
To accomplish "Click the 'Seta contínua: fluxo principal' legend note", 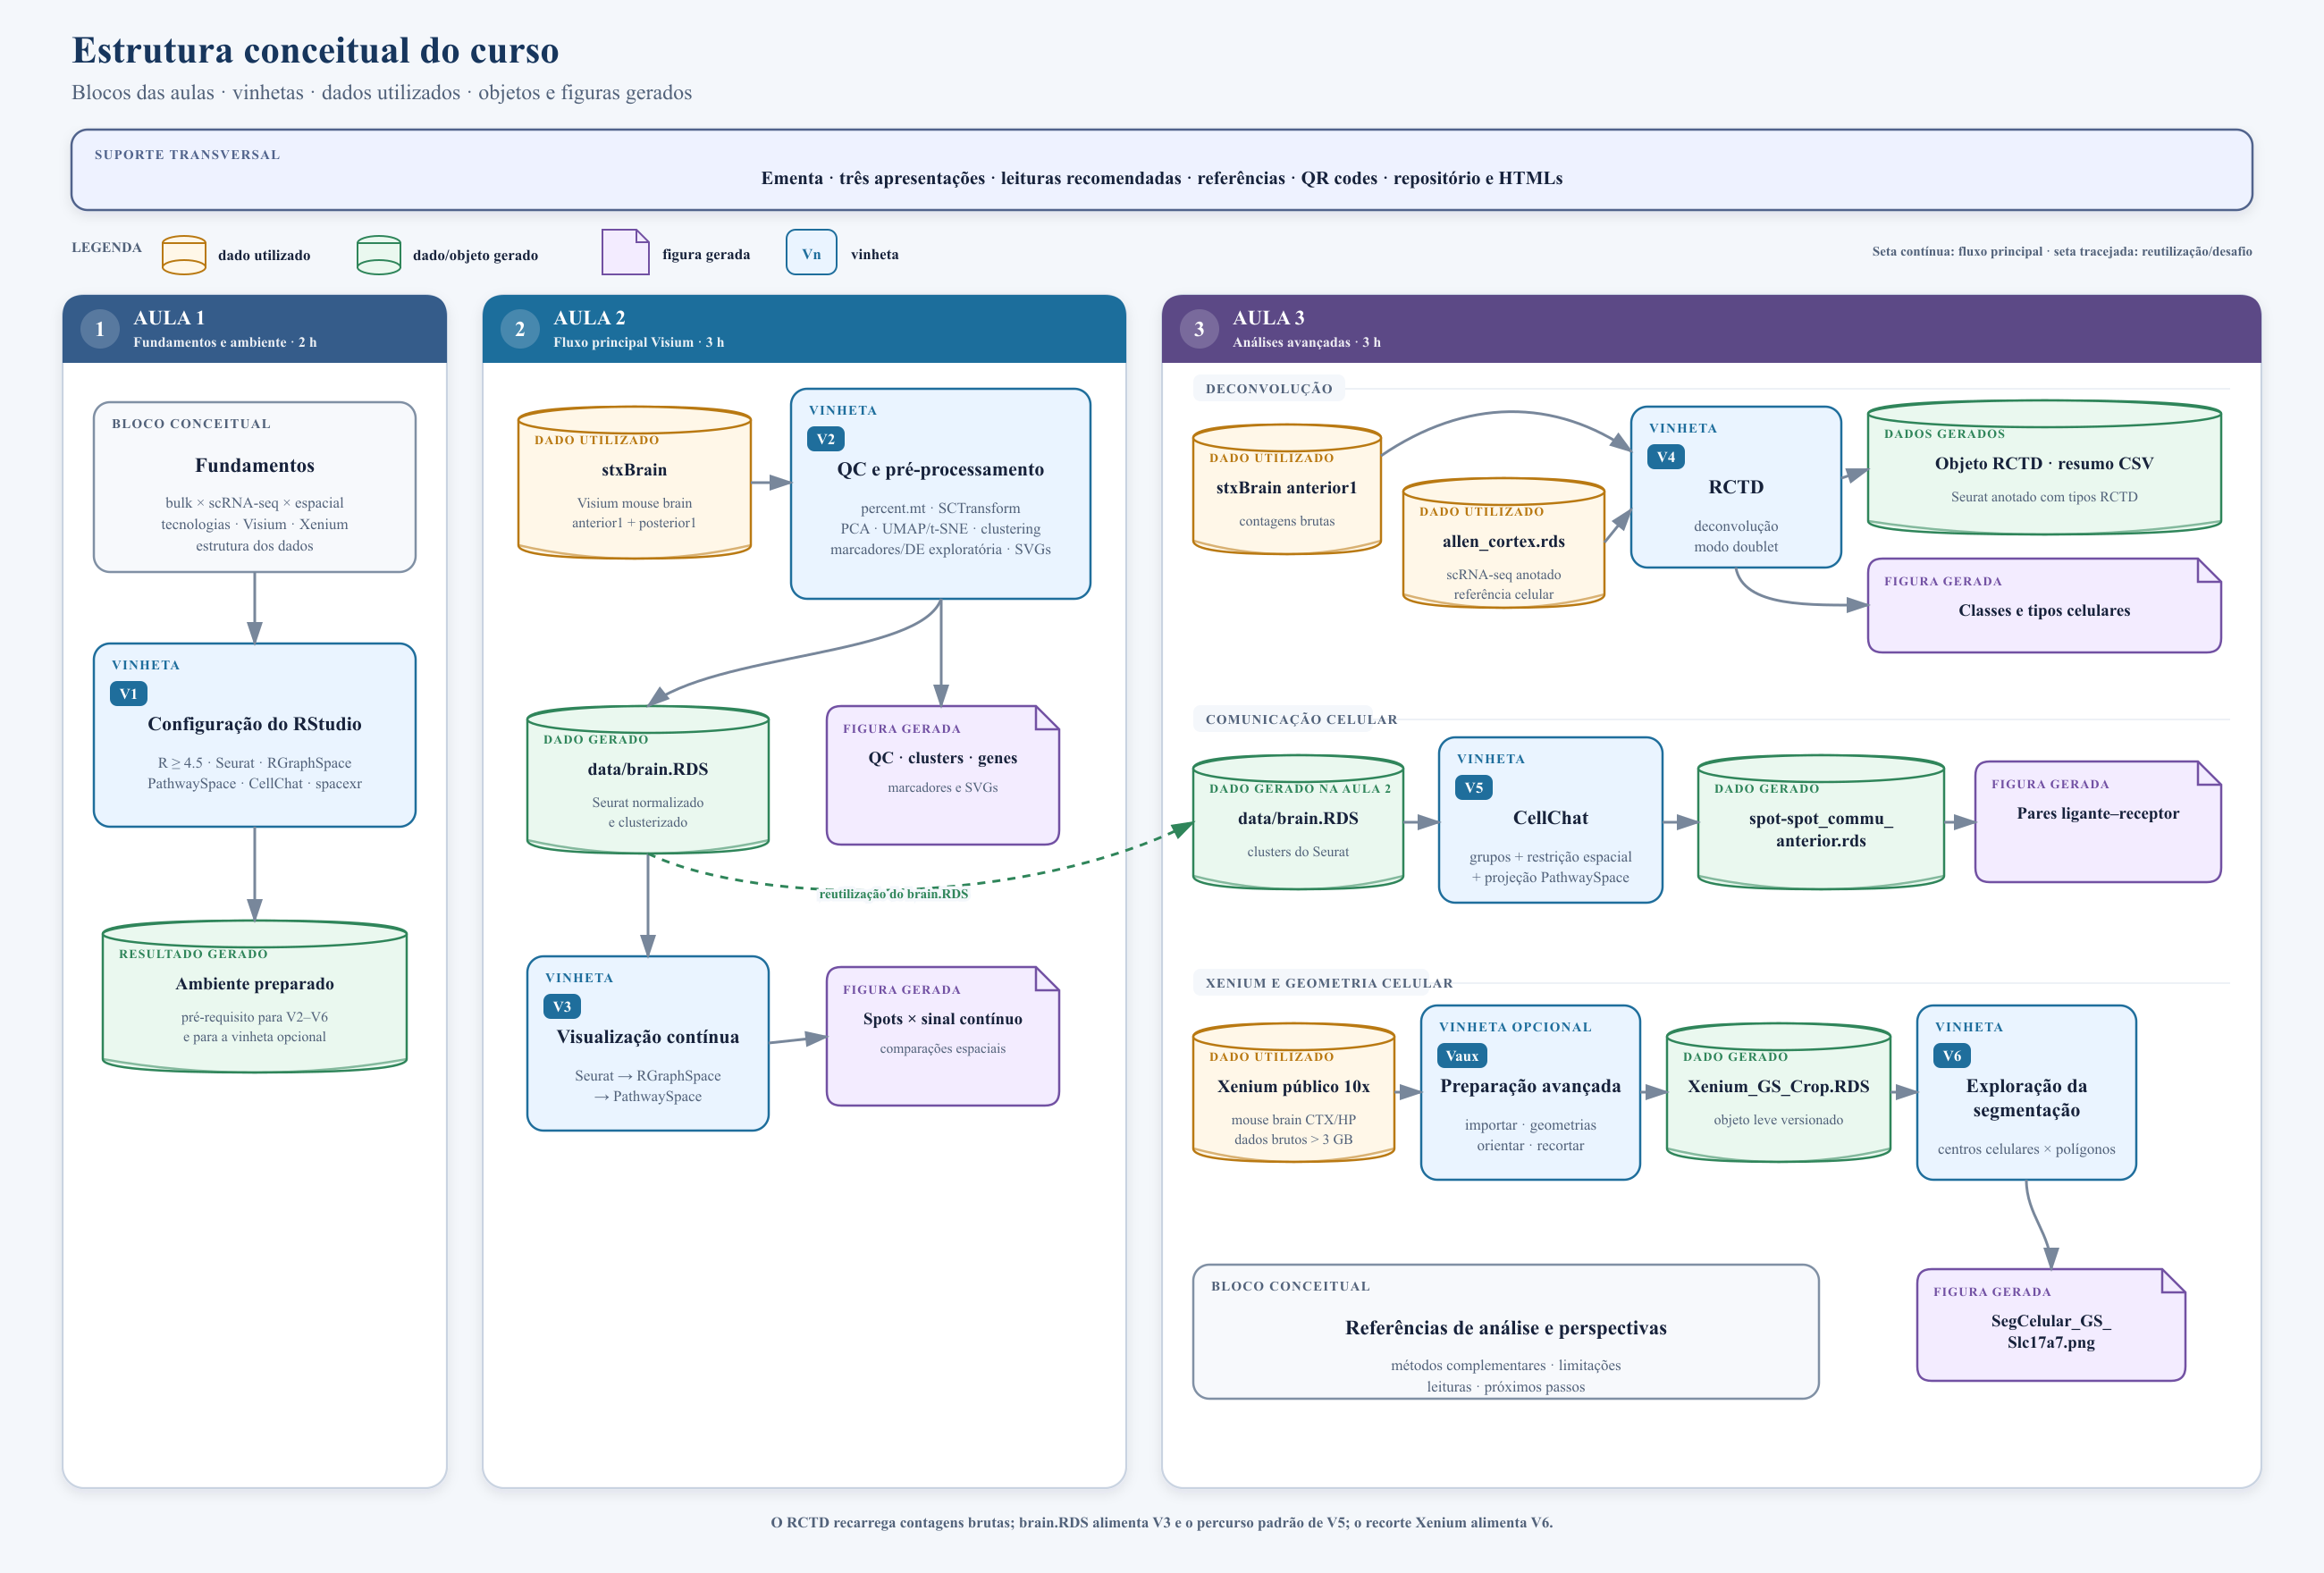I will tap(2061, 251).
